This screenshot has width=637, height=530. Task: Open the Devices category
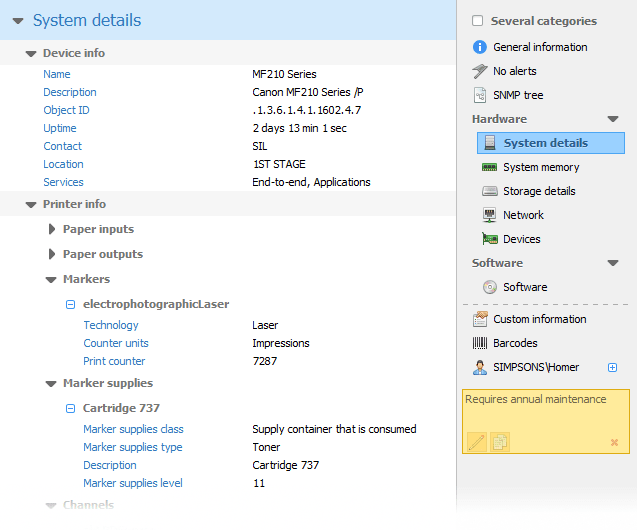521,239
